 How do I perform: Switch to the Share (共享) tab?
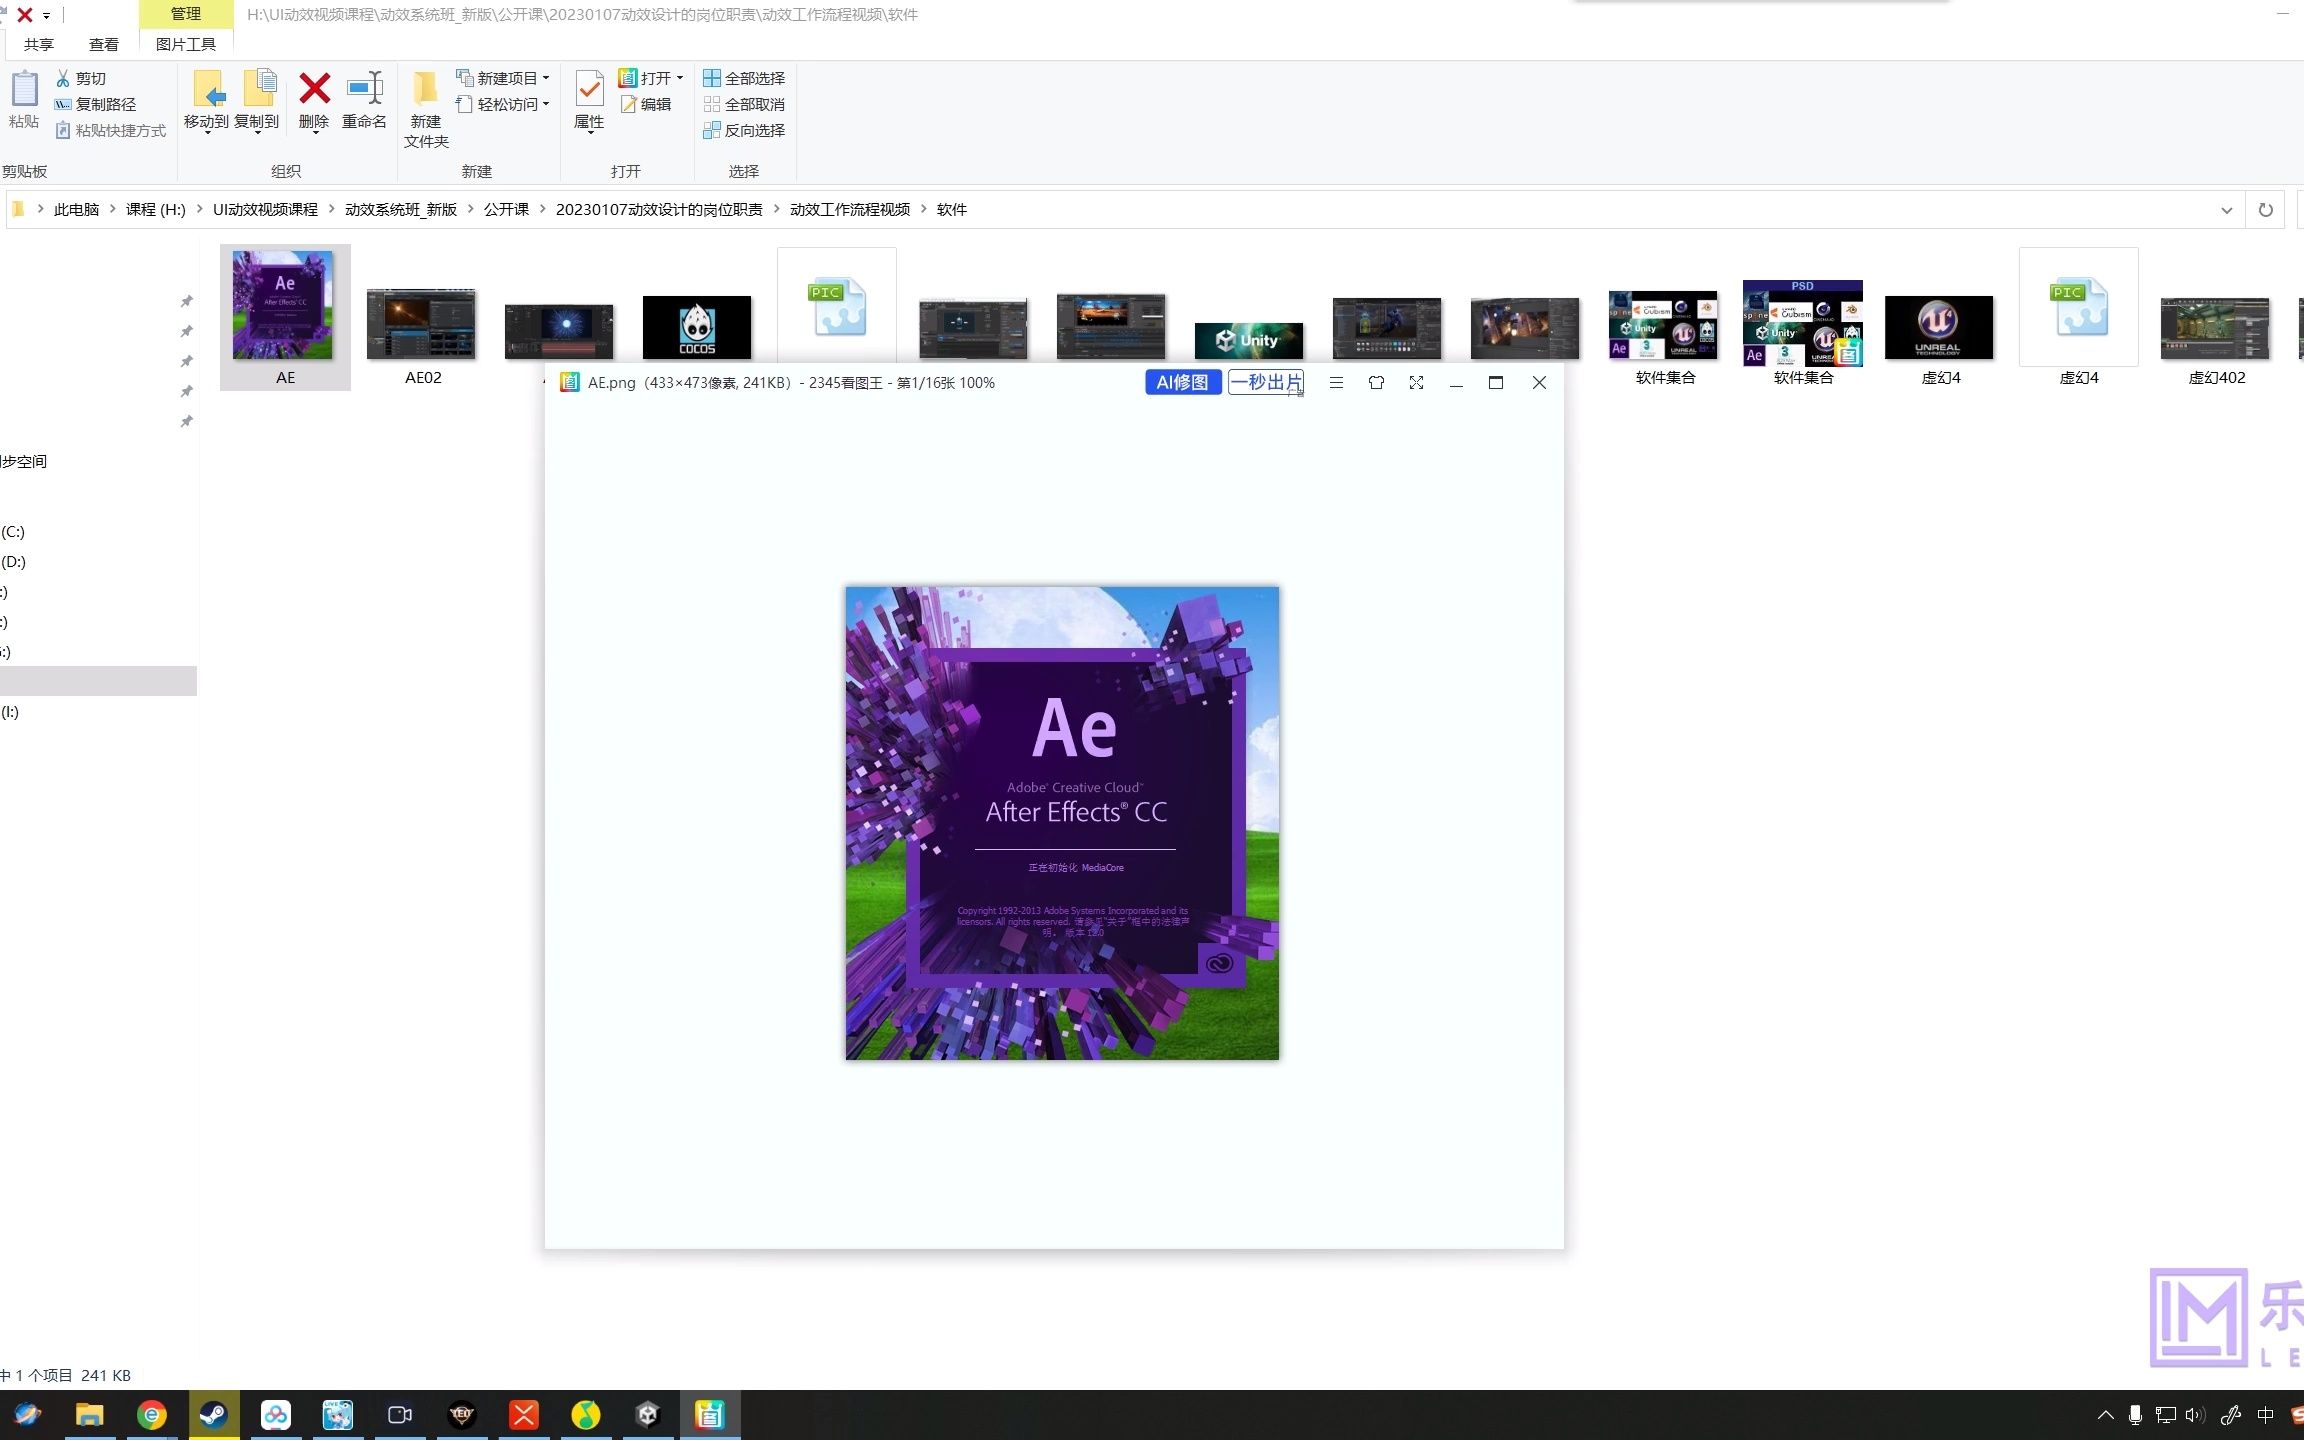tap(39, 44)
